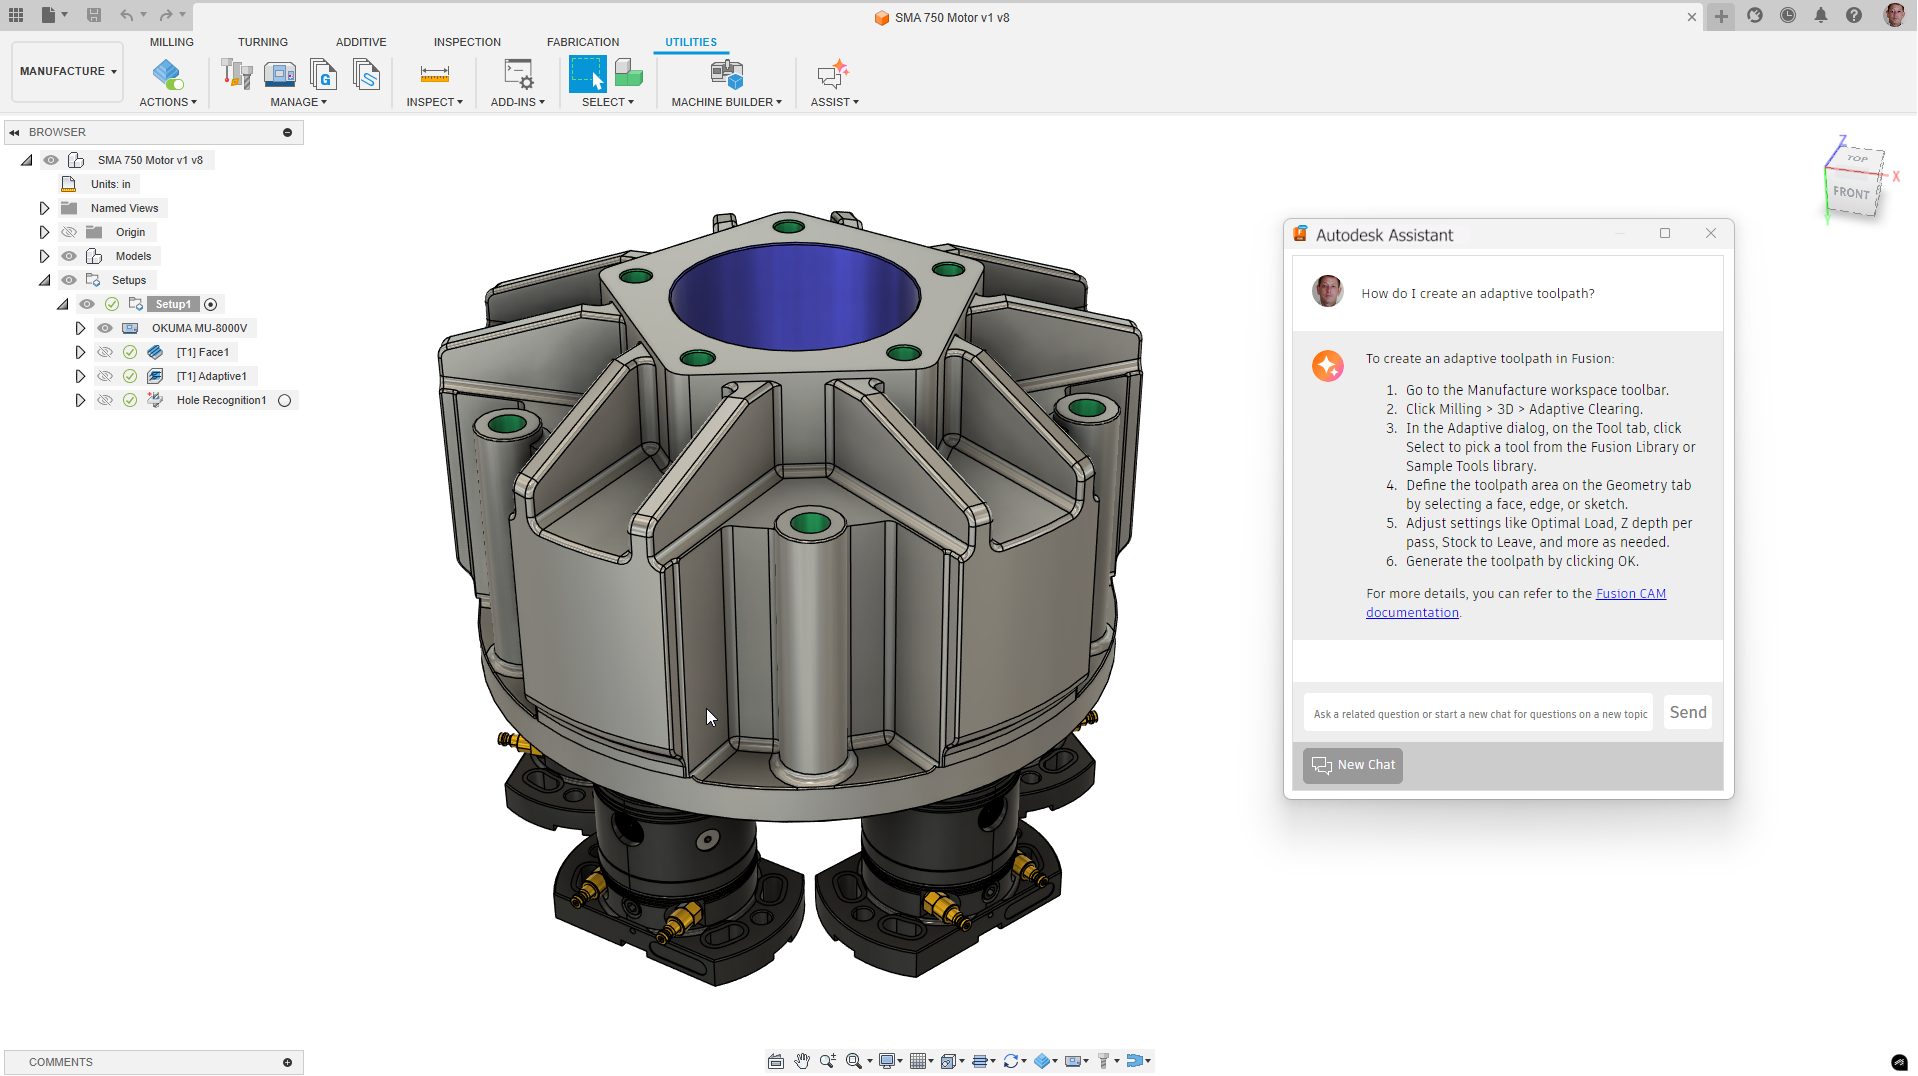This screenshot has height=1076, width=1918.
Task: Activate Setup1 using its radio button
Action: (x=210, y=304)
